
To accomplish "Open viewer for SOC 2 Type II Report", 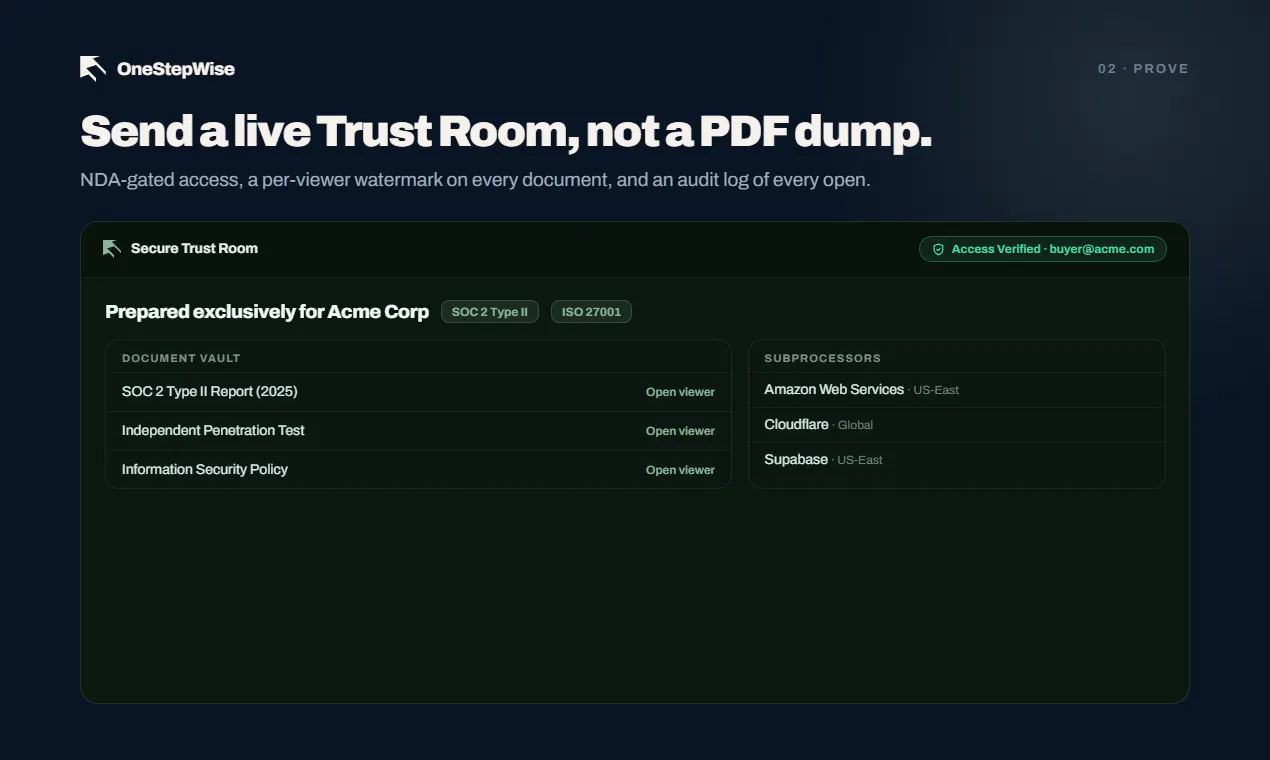I will [680, 392].
